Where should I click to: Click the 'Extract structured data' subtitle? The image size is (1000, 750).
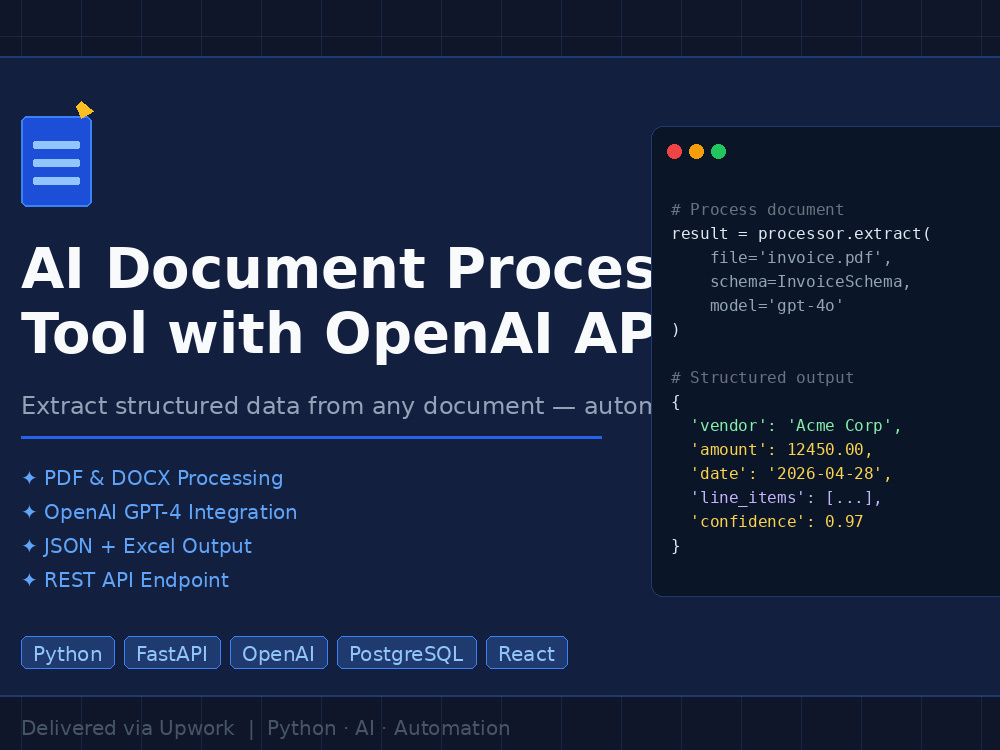pyautogui.click(x=337, y=406)
